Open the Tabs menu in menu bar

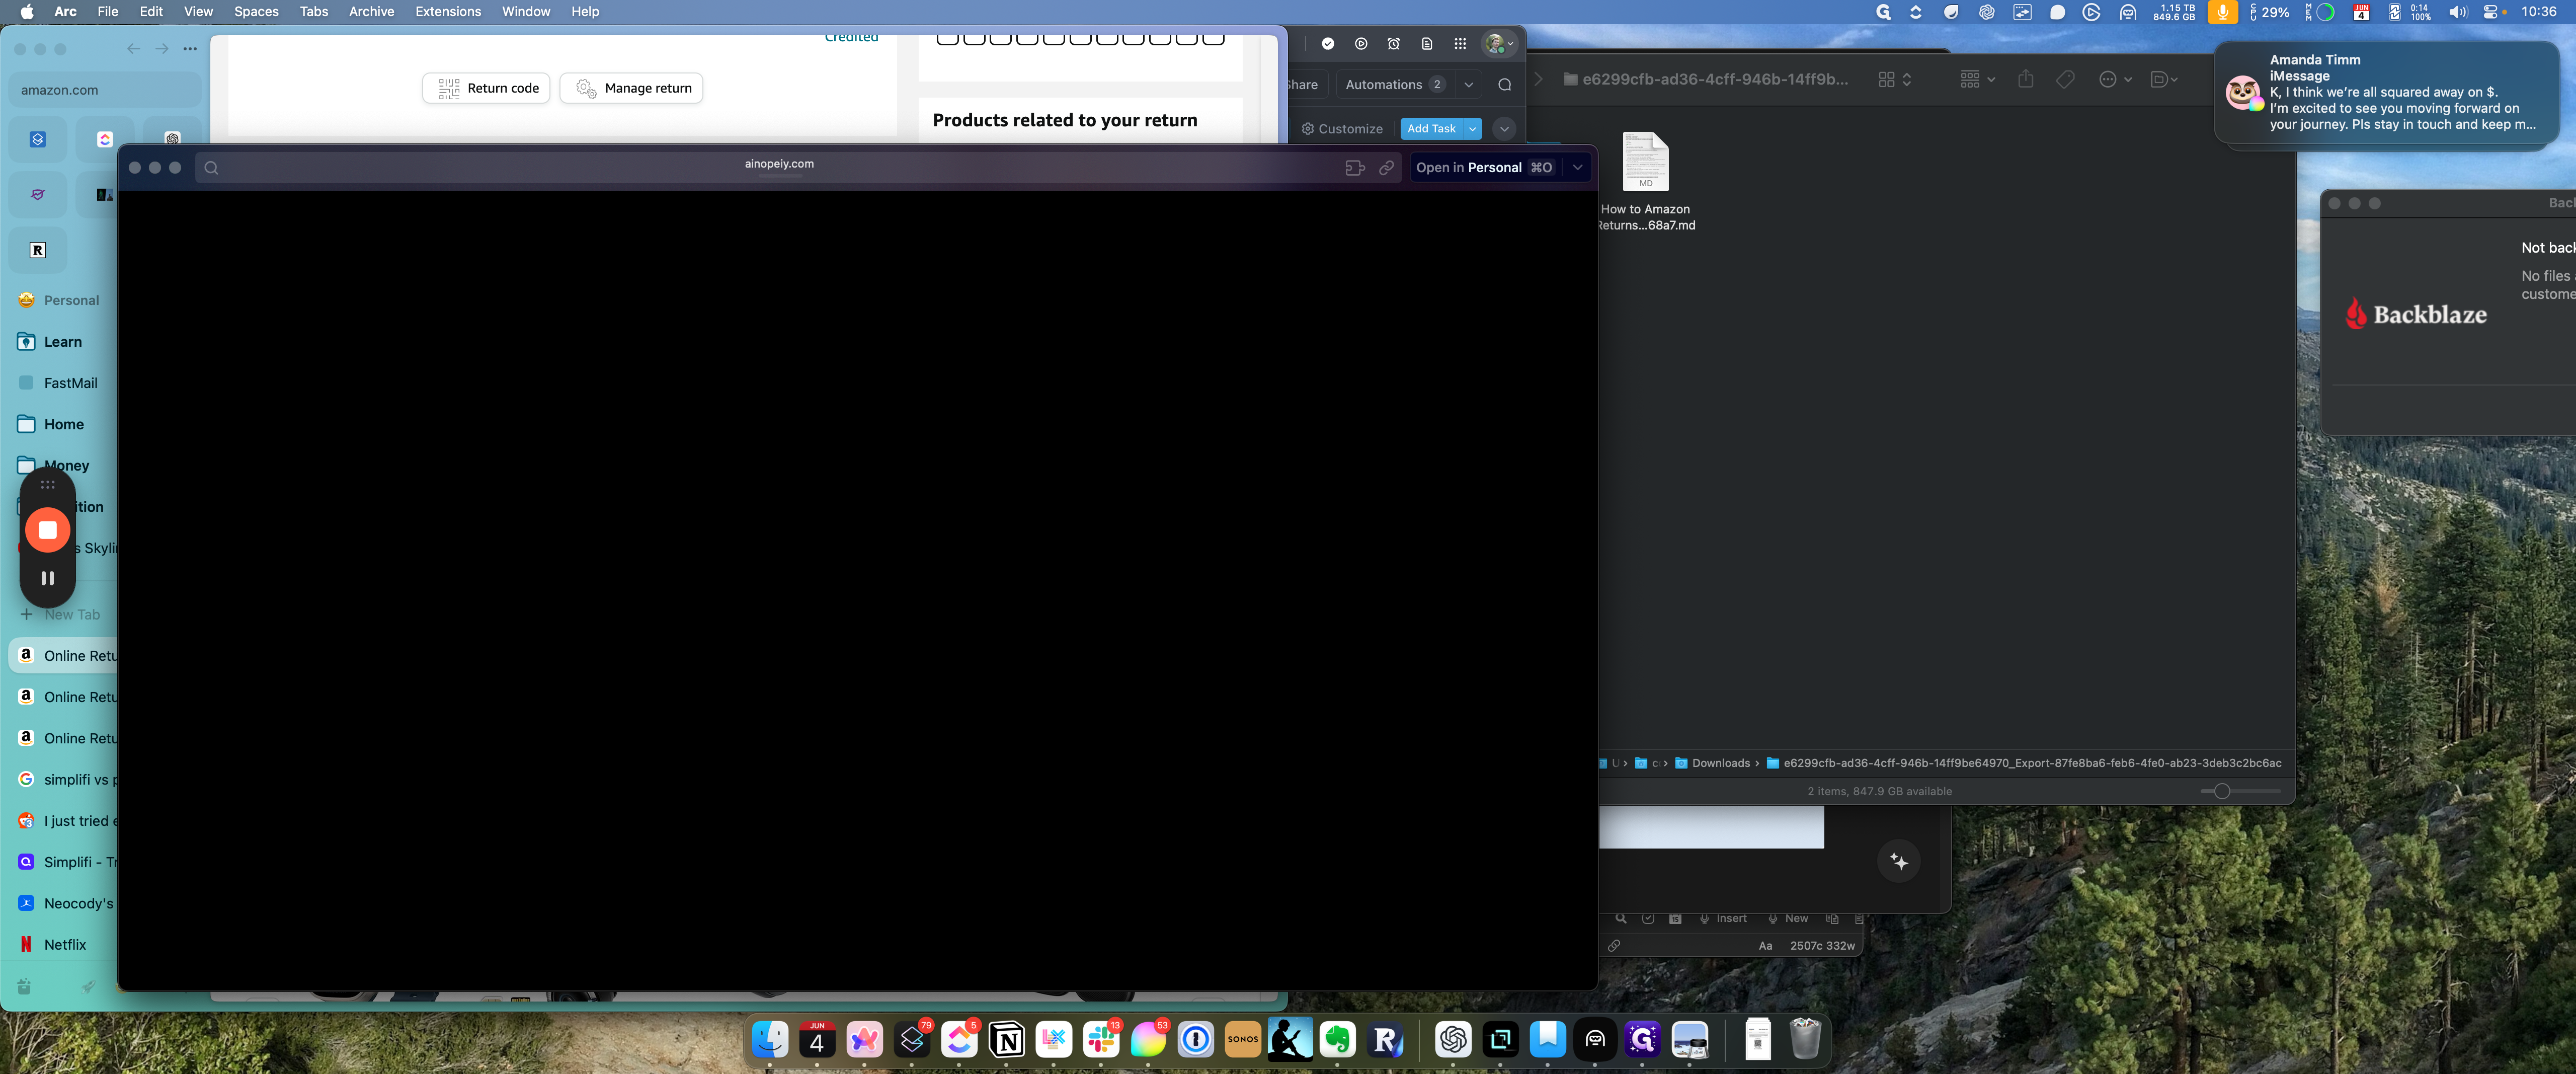click(314, 12)
